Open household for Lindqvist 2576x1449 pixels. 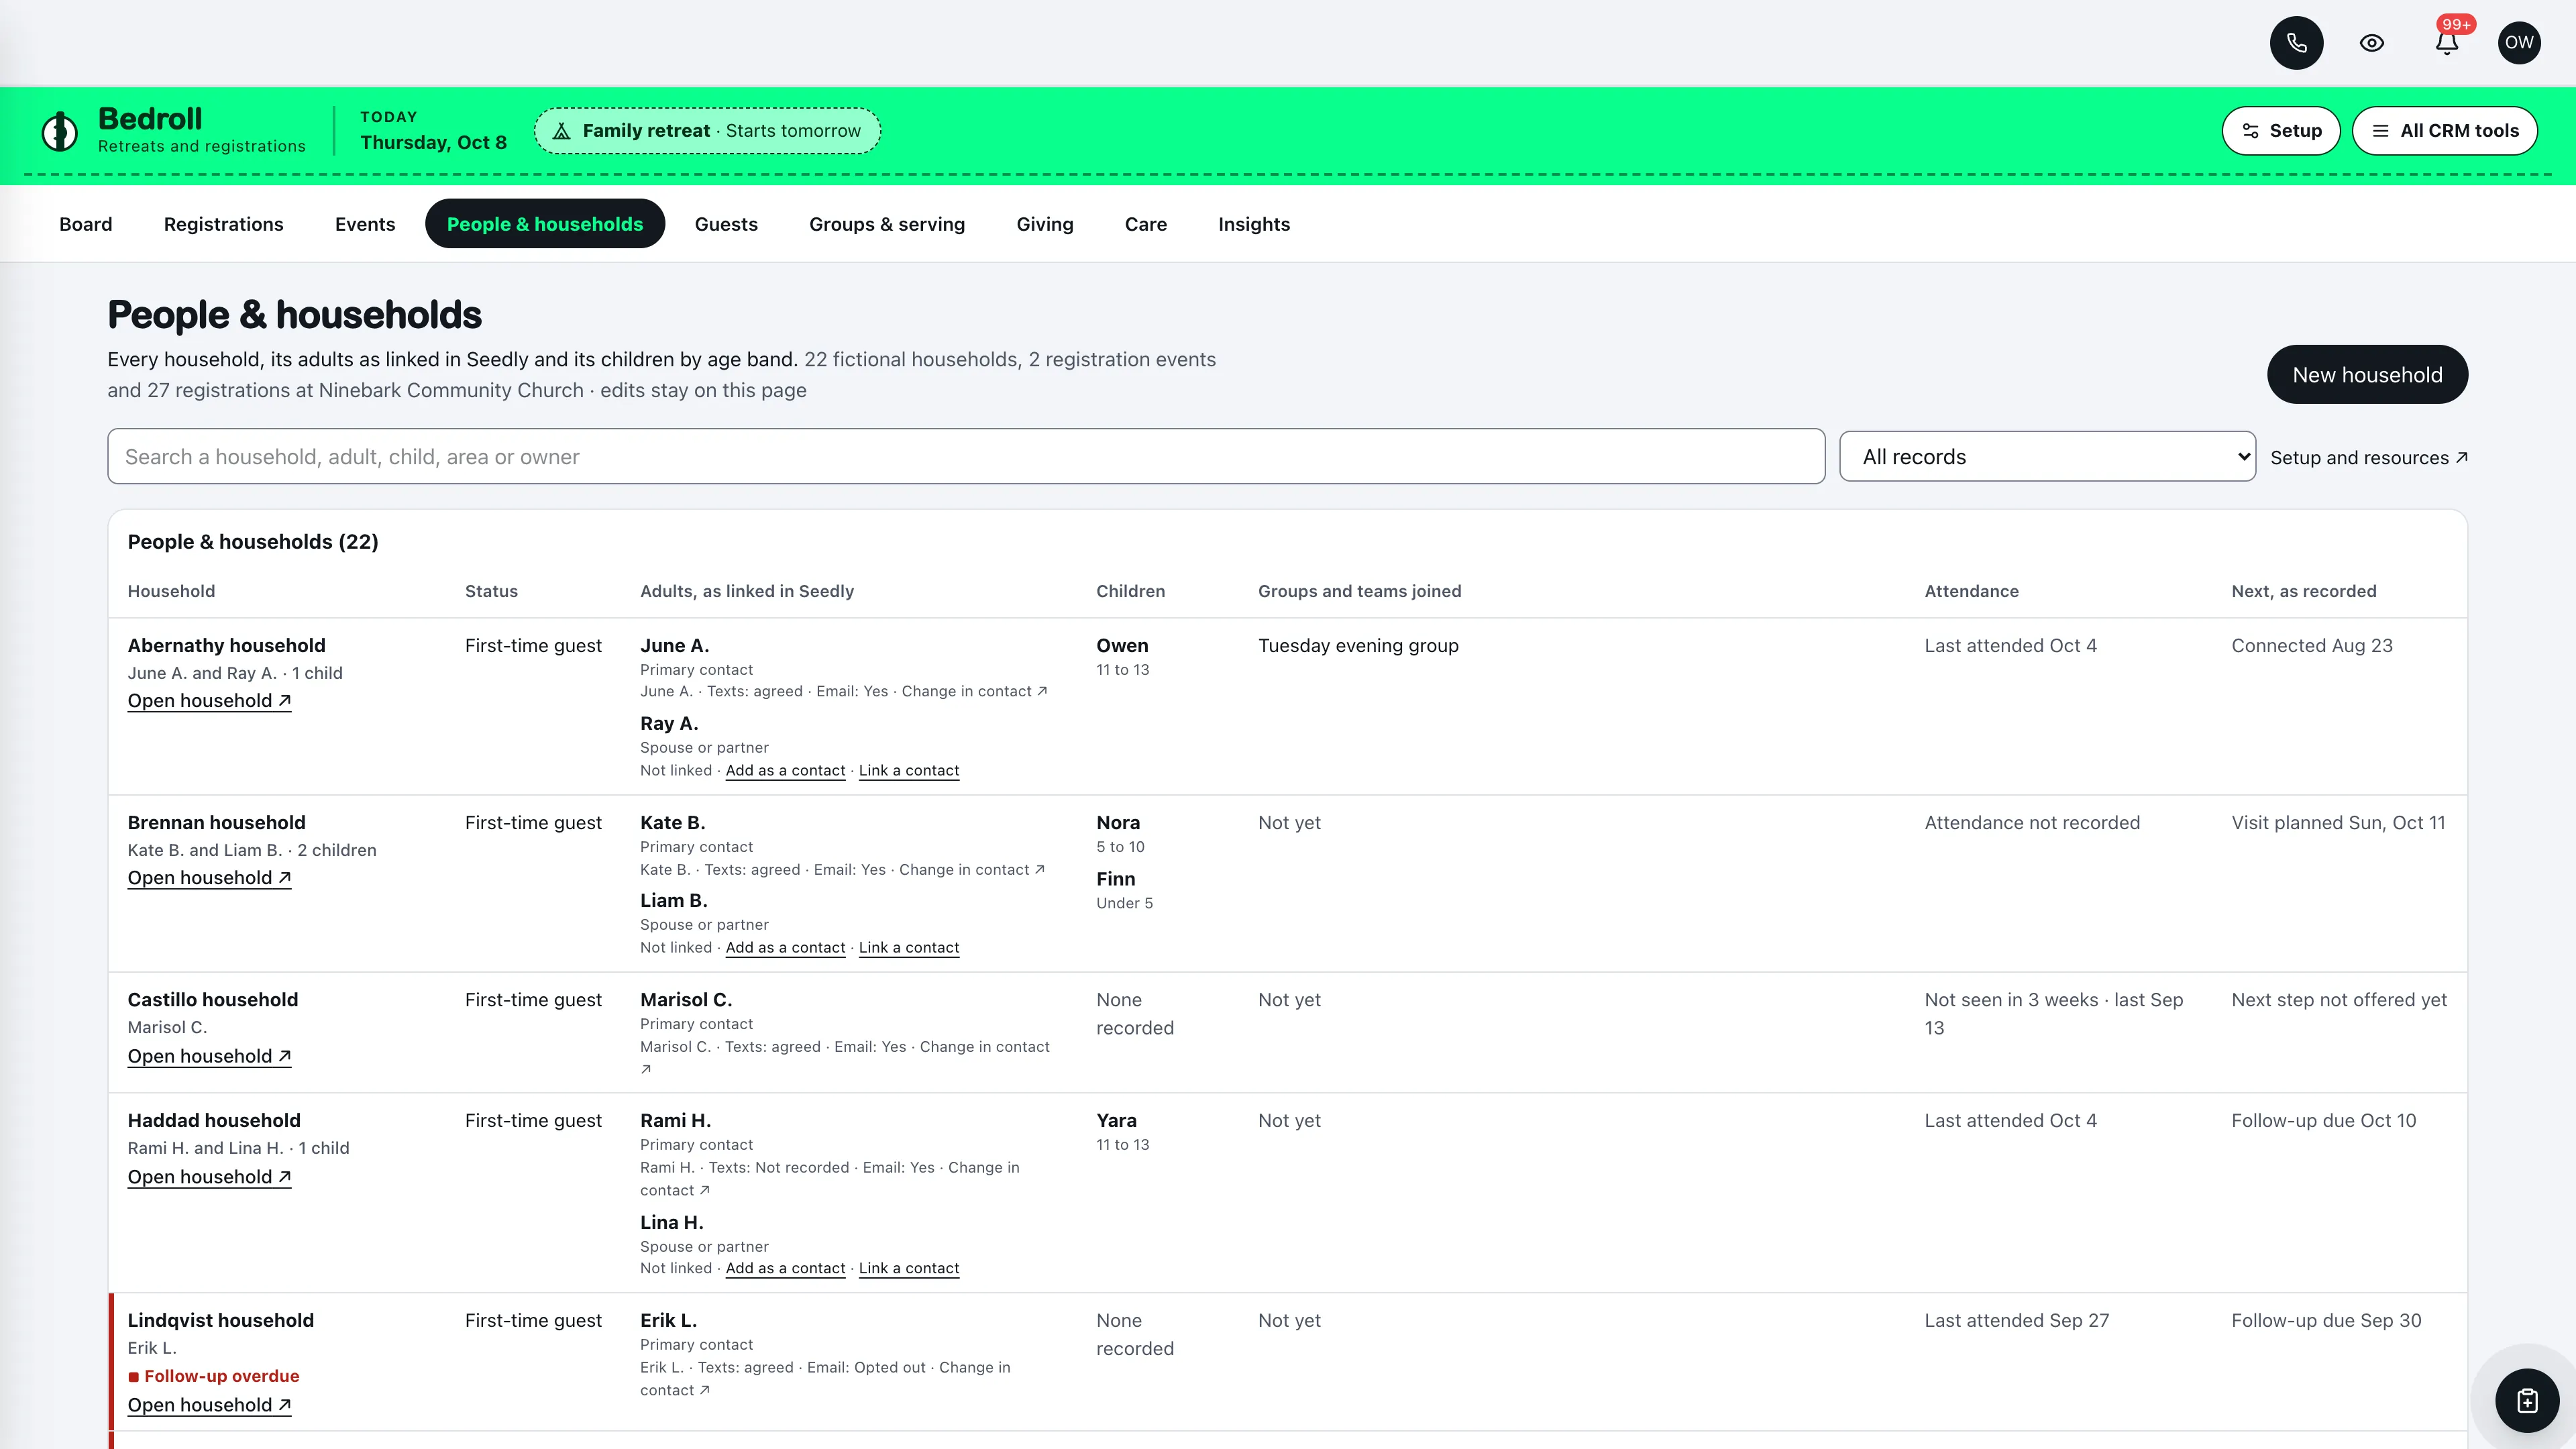[x=209, y=1405]
